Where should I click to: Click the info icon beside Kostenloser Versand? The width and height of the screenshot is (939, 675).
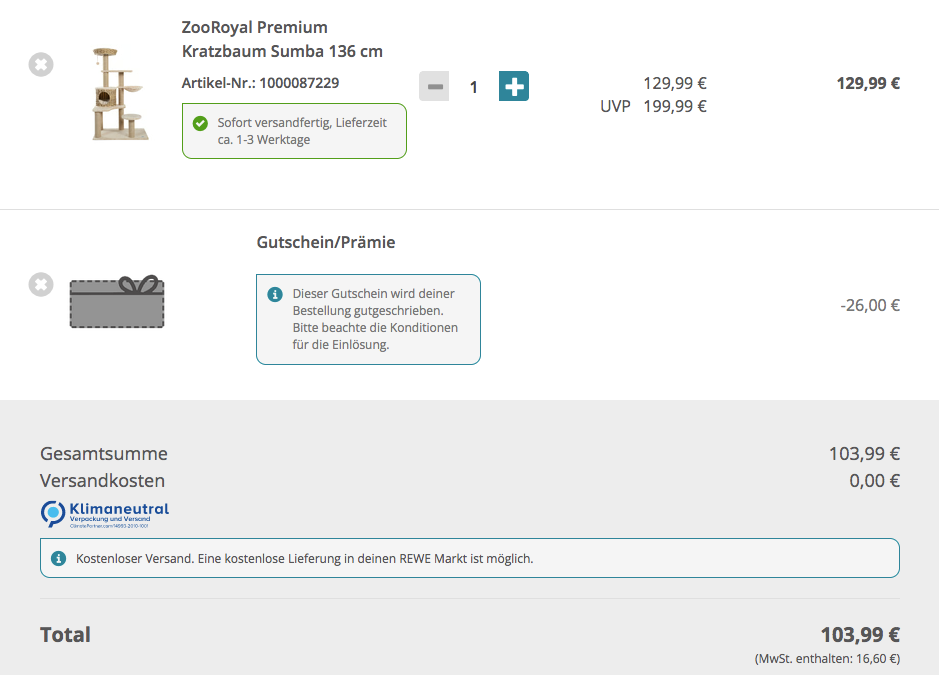tap(58, 559)
